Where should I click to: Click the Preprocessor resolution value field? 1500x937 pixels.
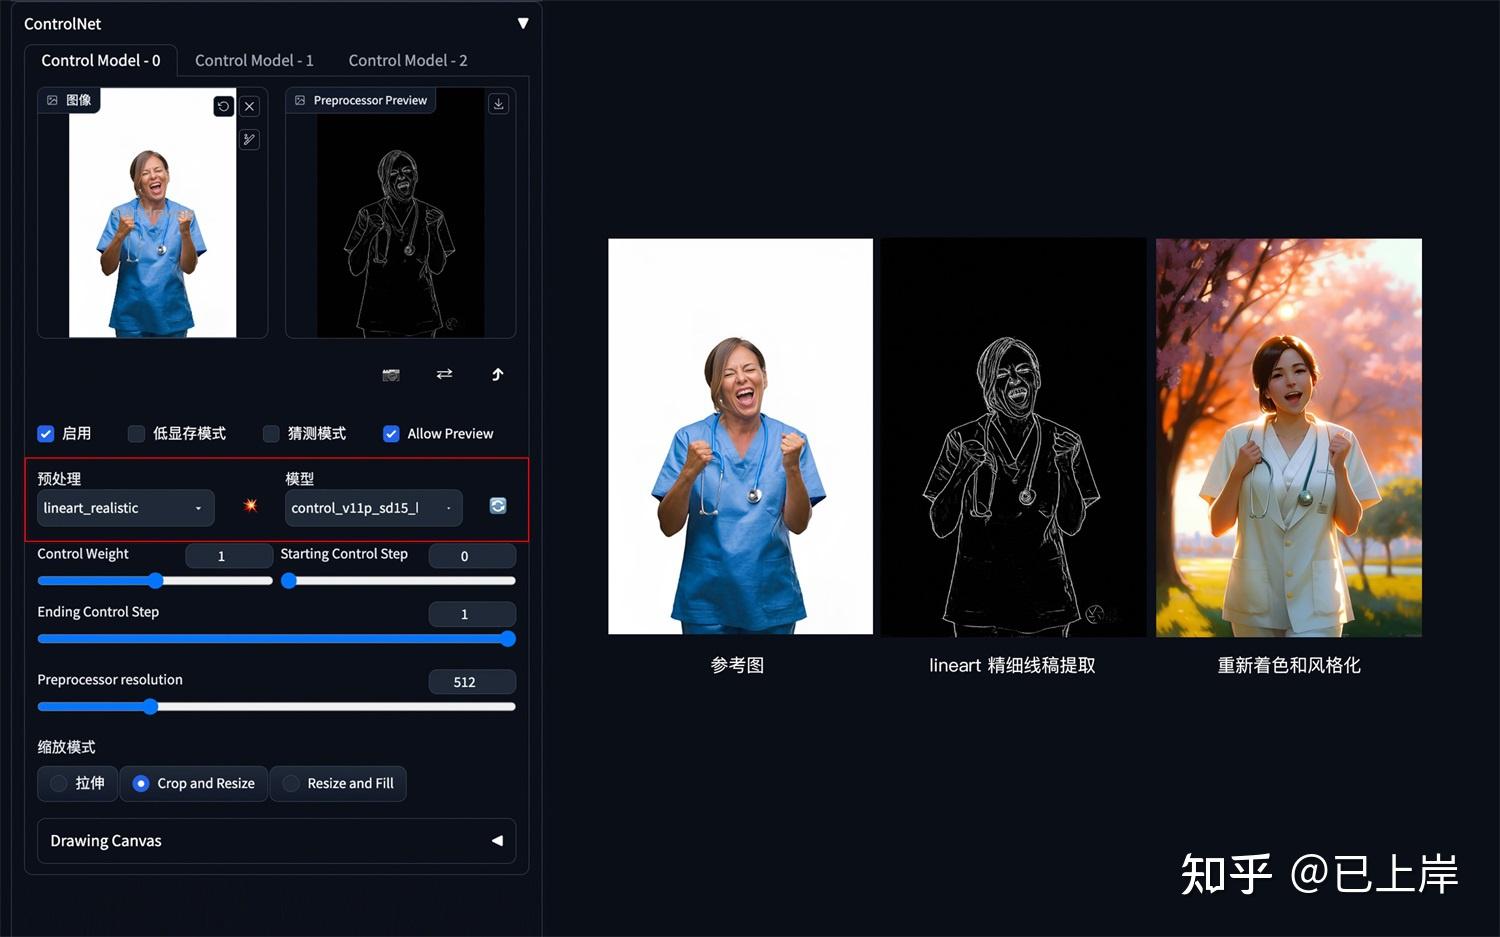point(472,681)
